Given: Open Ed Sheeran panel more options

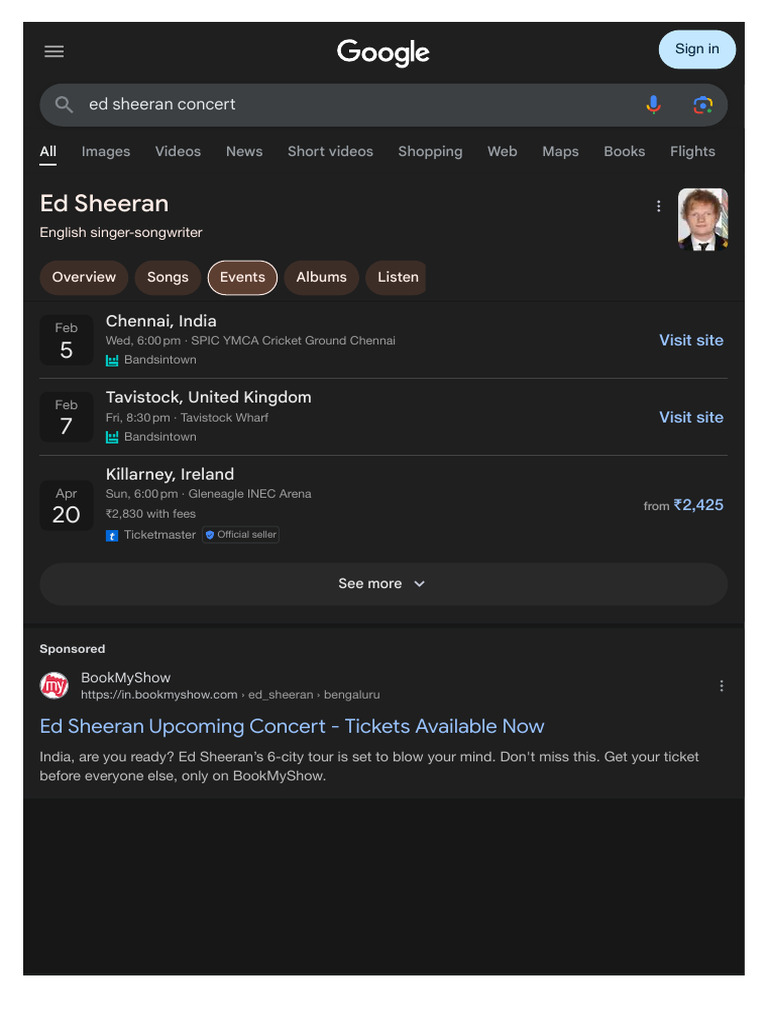Looking at the screenshot, I should pyautogui.click(x=658, y=206).
